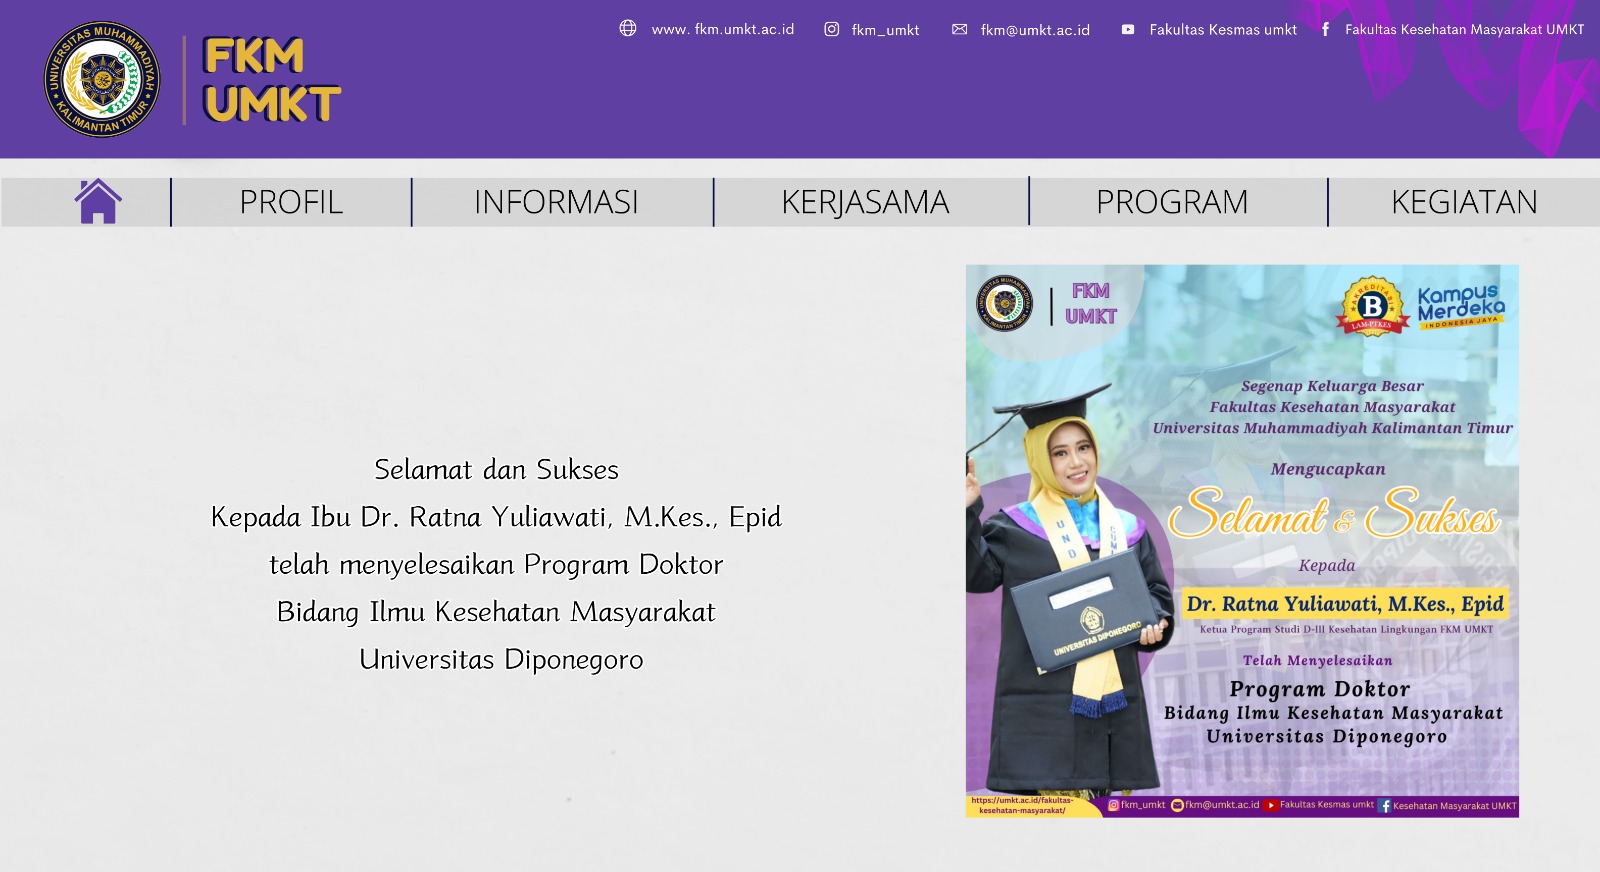
Task: Open the KEGIATAN menu
Action: (1464, 202)
